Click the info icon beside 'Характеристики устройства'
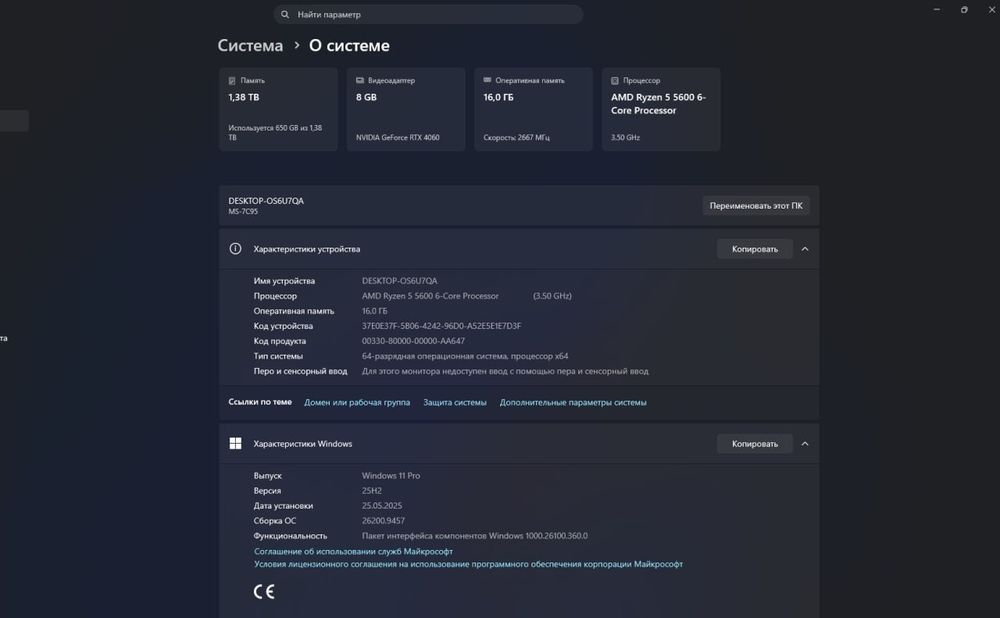 click(x=235, y=249)
